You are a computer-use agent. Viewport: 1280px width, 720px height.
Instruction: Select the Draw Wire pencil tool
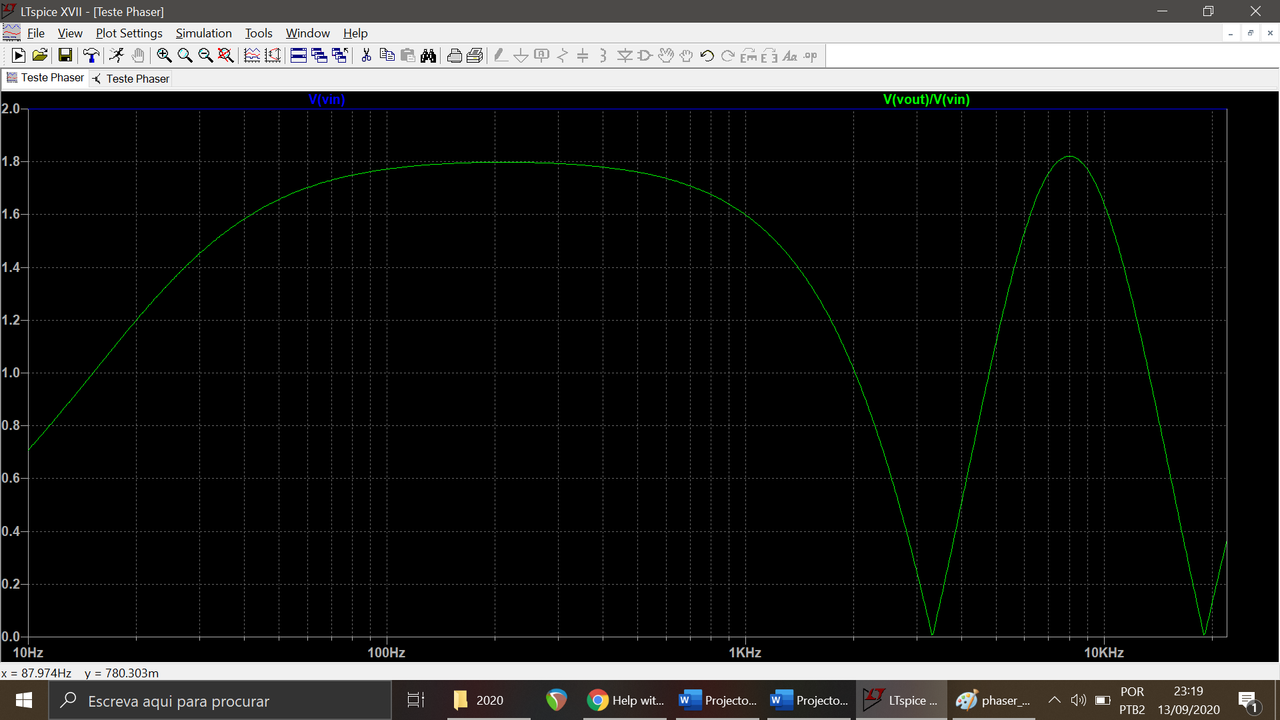coord(500,56)
